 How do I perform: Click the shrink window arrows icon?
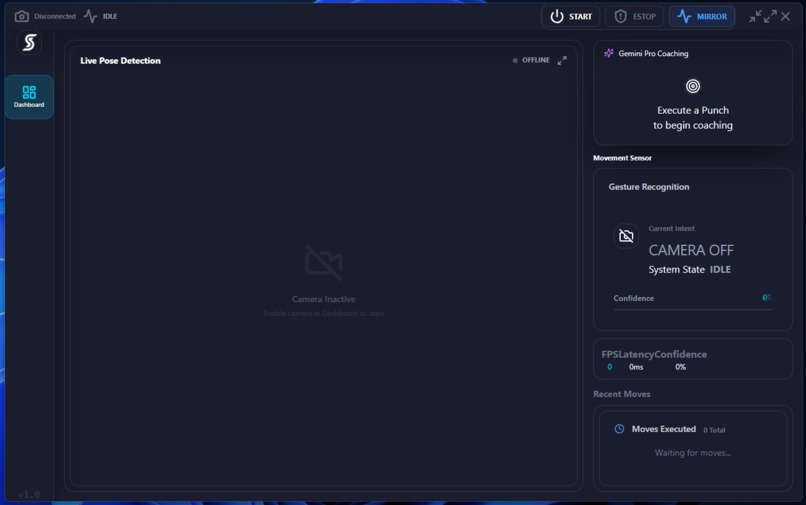(755, 16)
